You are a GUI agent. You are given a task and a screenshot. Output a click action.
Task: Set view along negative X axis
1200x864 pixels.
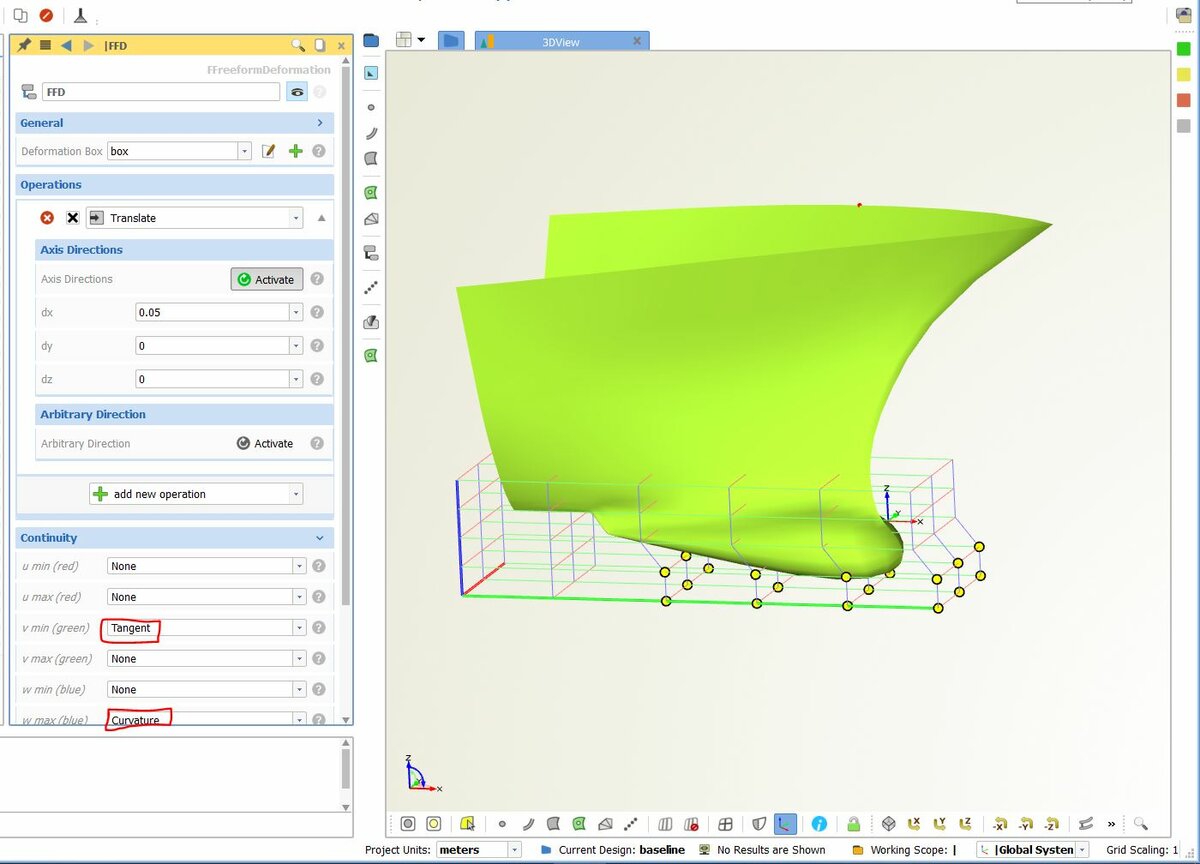(x=1000, y=824)
